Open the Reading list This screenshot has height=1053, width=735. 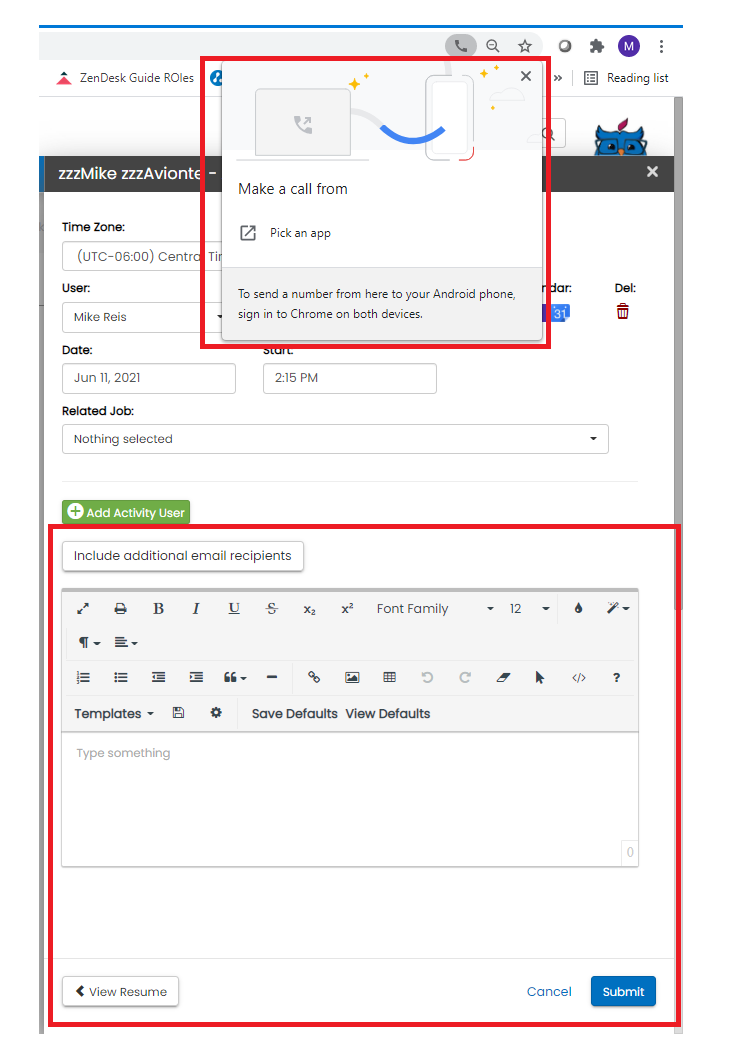(x=626, y=78)
